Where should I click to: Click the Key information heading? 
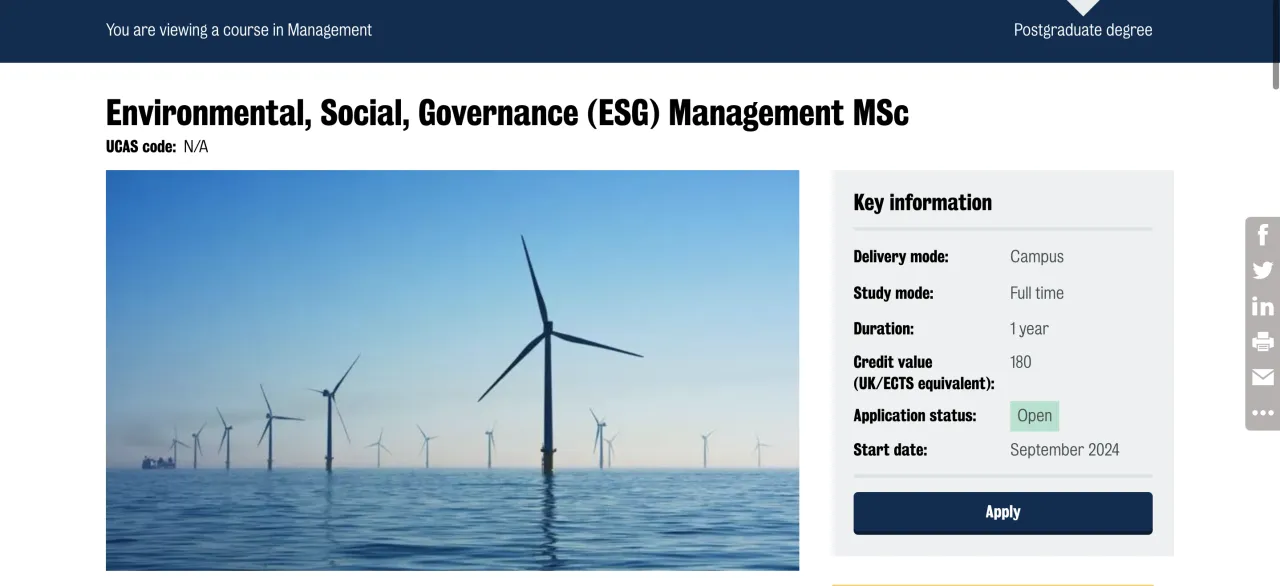[922, 202]
